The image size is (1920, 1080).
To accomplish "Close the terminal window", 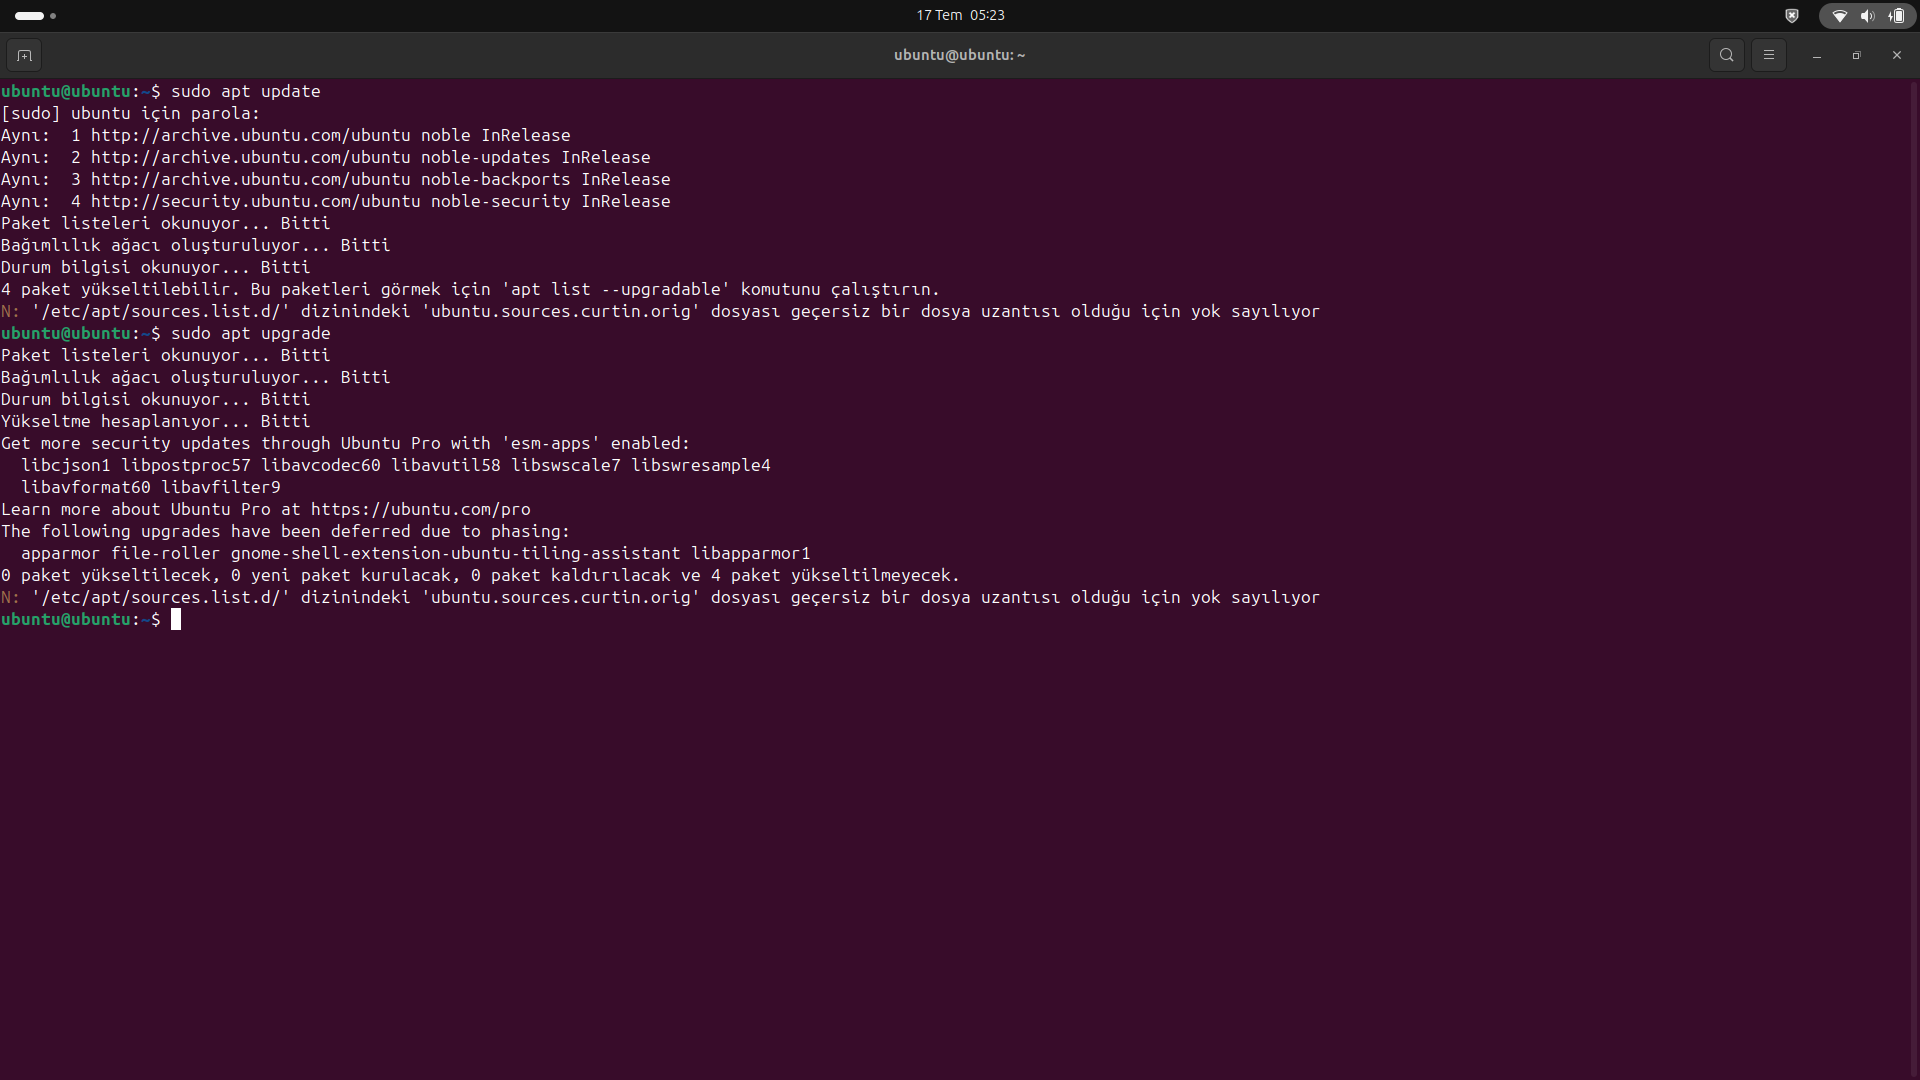I will pyautogui.click(x=1896, y=55).
